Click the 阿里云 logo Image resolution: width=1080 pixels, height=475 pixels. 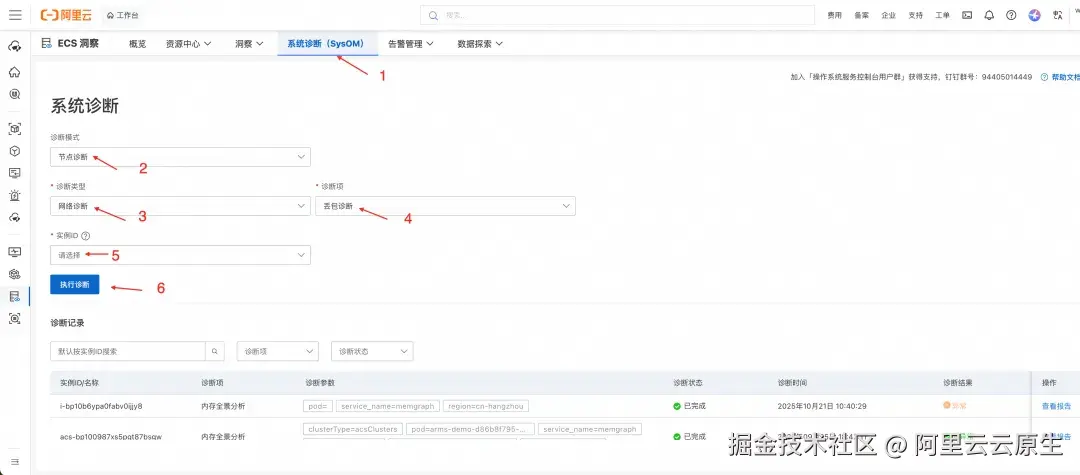click(x=65, y=14)
